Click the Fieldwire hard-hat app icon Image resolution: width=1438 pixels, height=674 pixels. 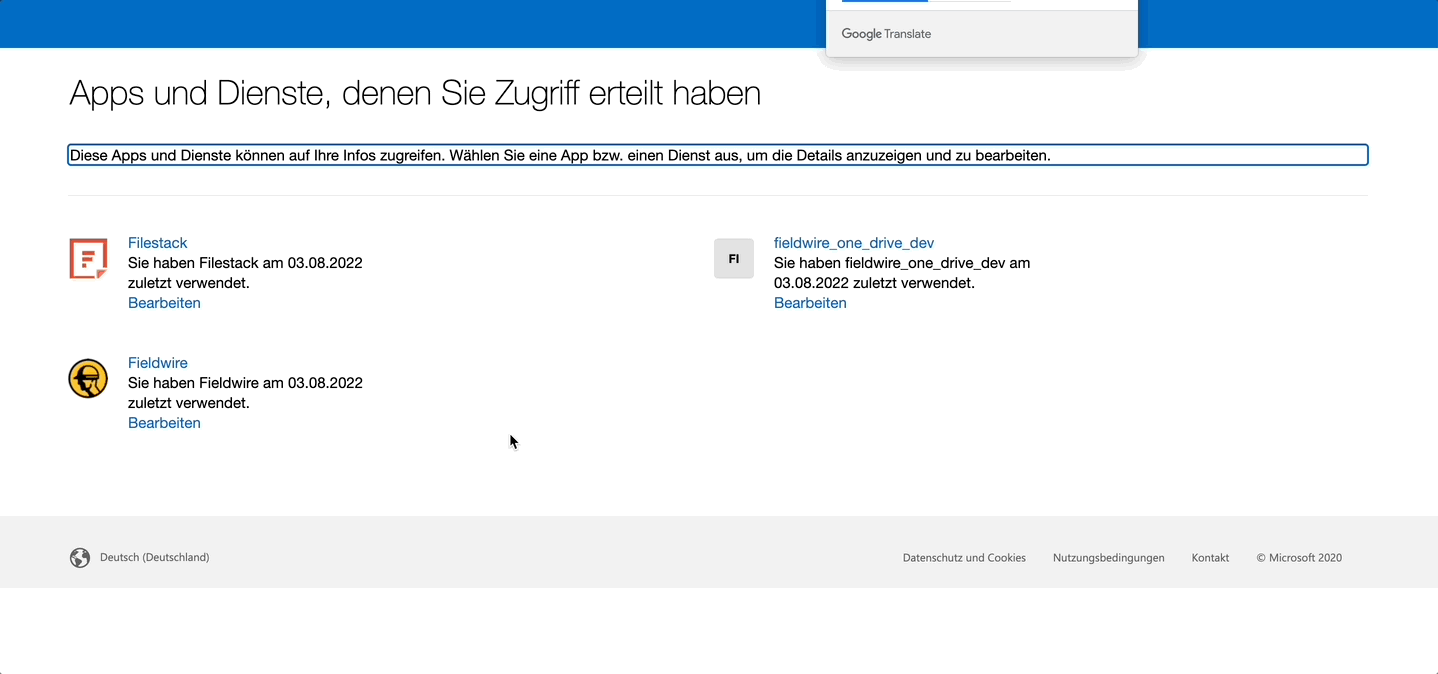88,378
